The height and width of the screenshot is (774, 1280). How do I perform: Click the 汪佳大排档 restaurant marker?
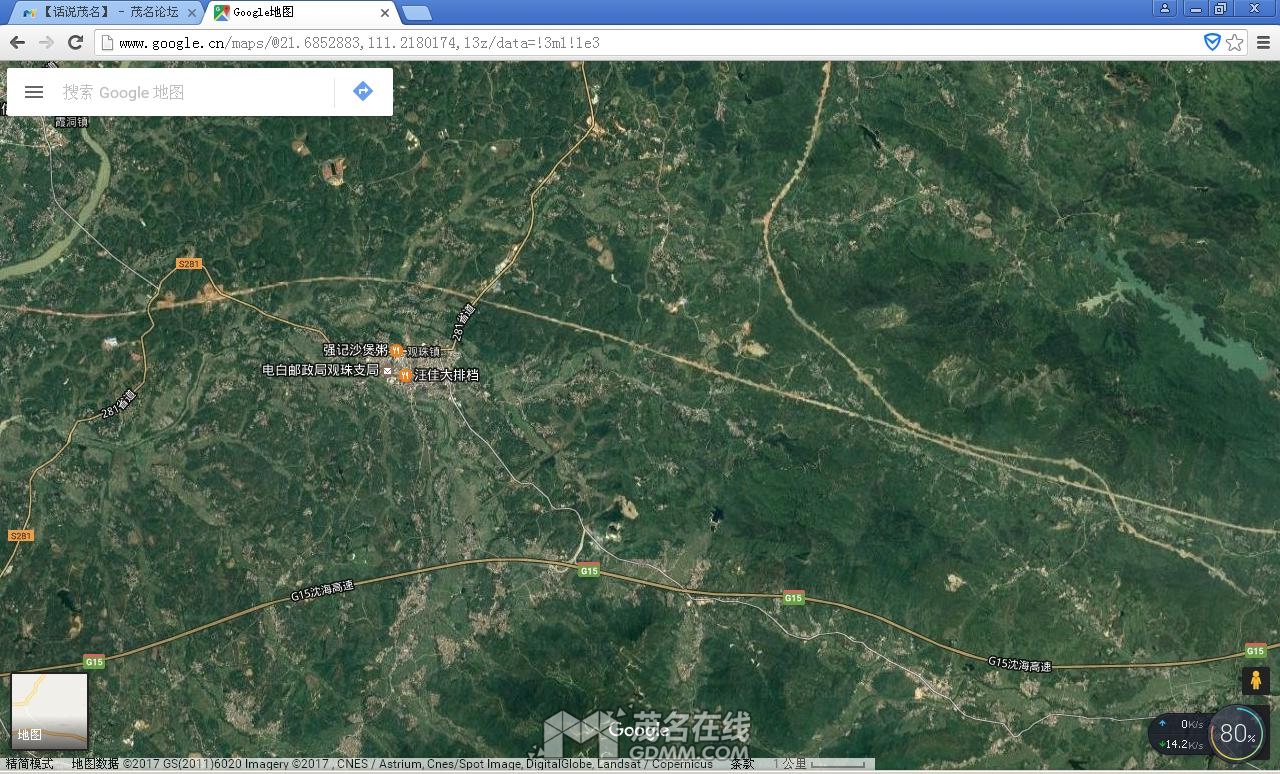405,376
